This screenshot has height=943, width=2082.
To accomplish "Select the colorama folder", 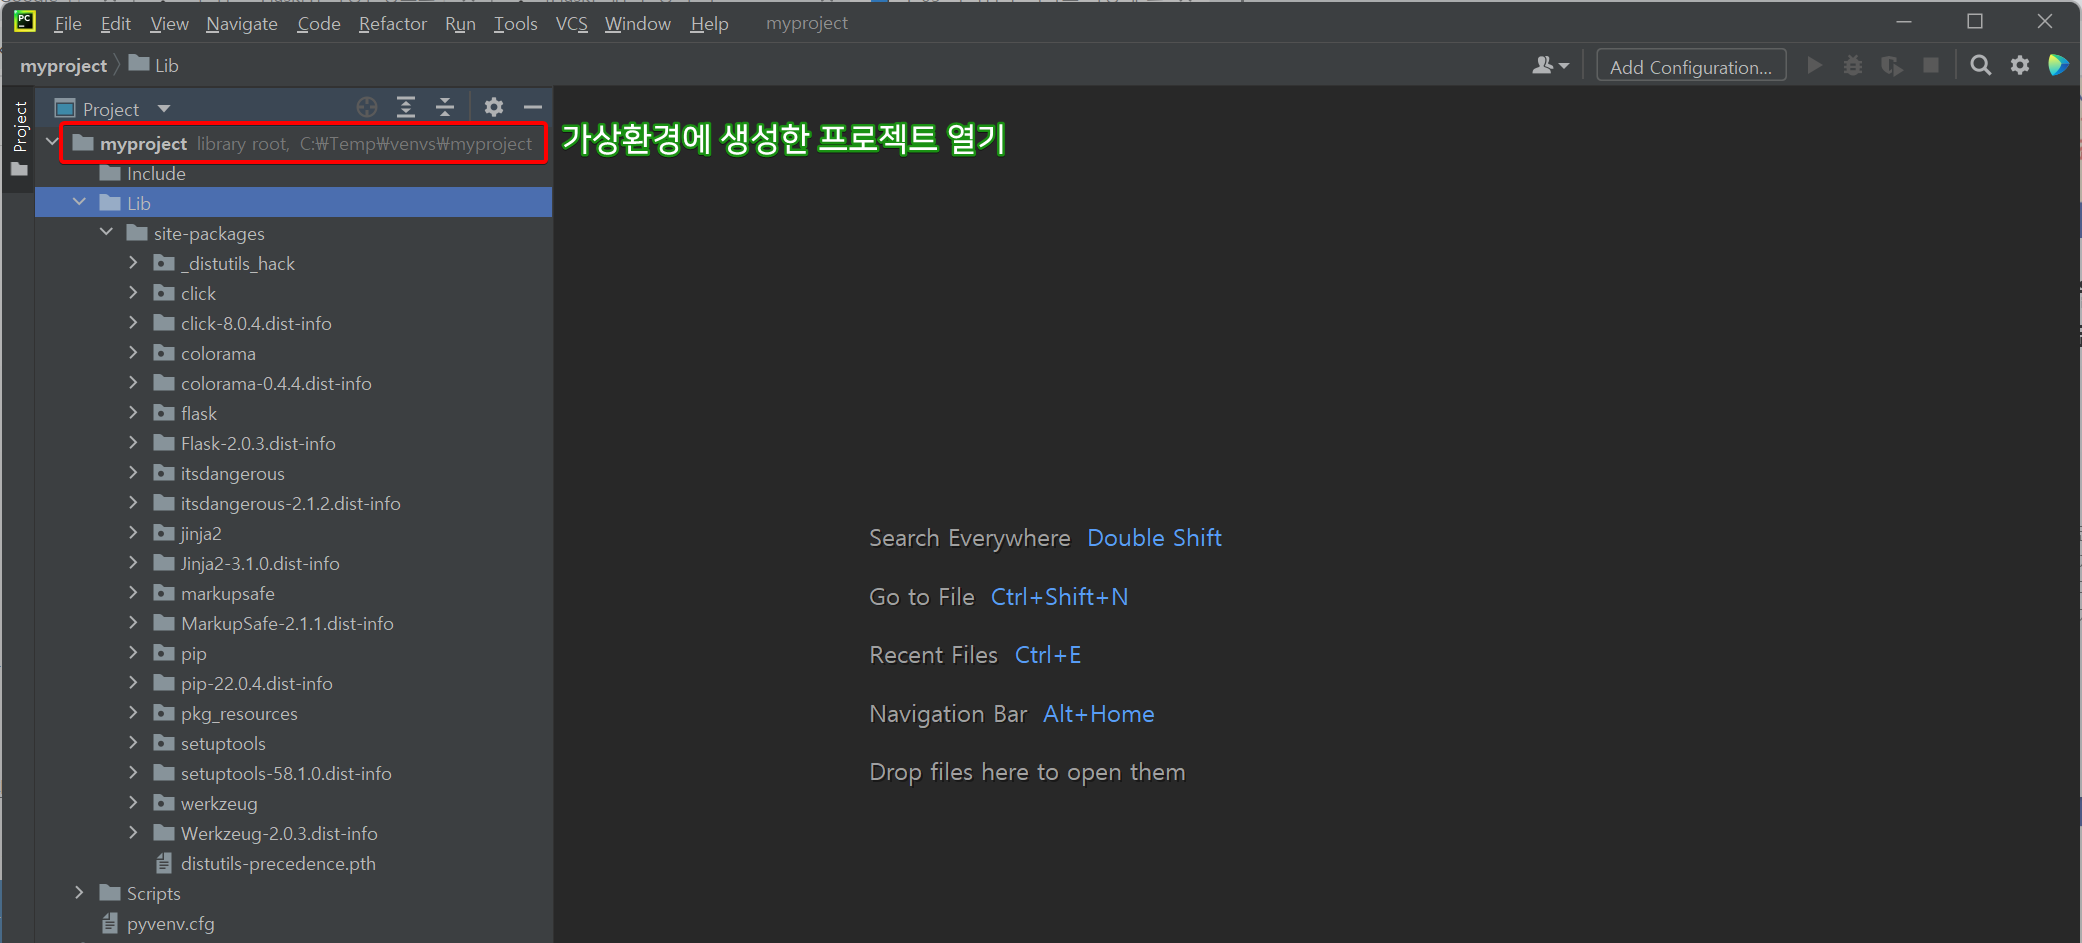I will click(x=218, y=353).
